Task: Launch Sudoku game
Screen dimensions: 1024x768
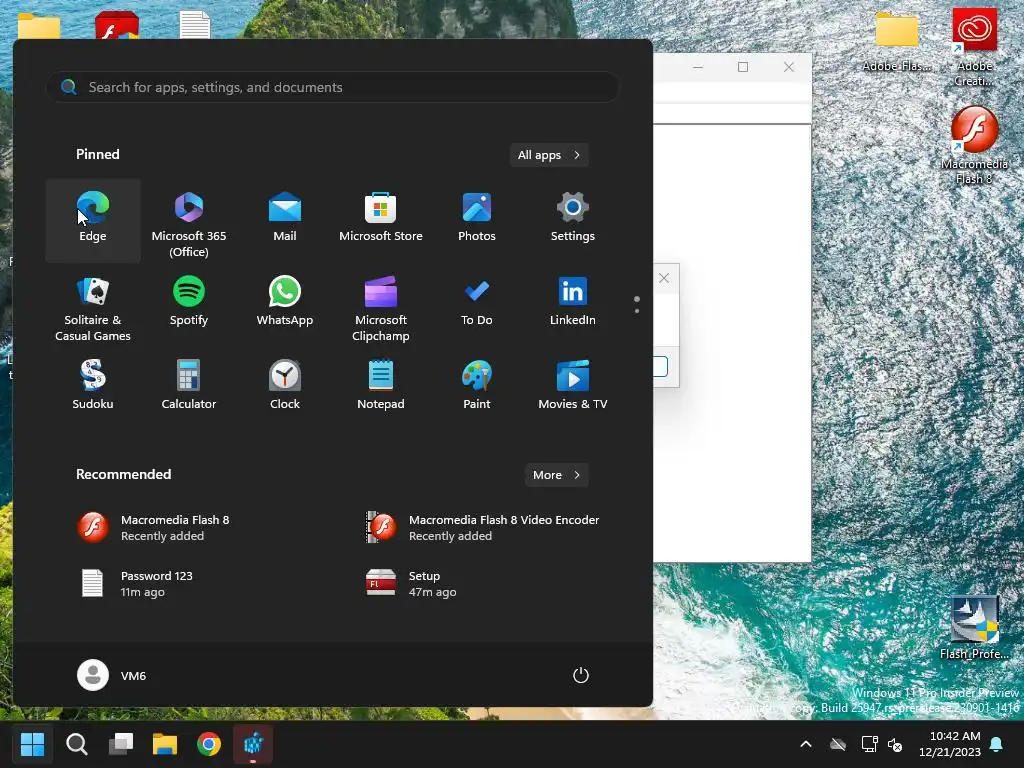Action: click(x=93, y=387)
